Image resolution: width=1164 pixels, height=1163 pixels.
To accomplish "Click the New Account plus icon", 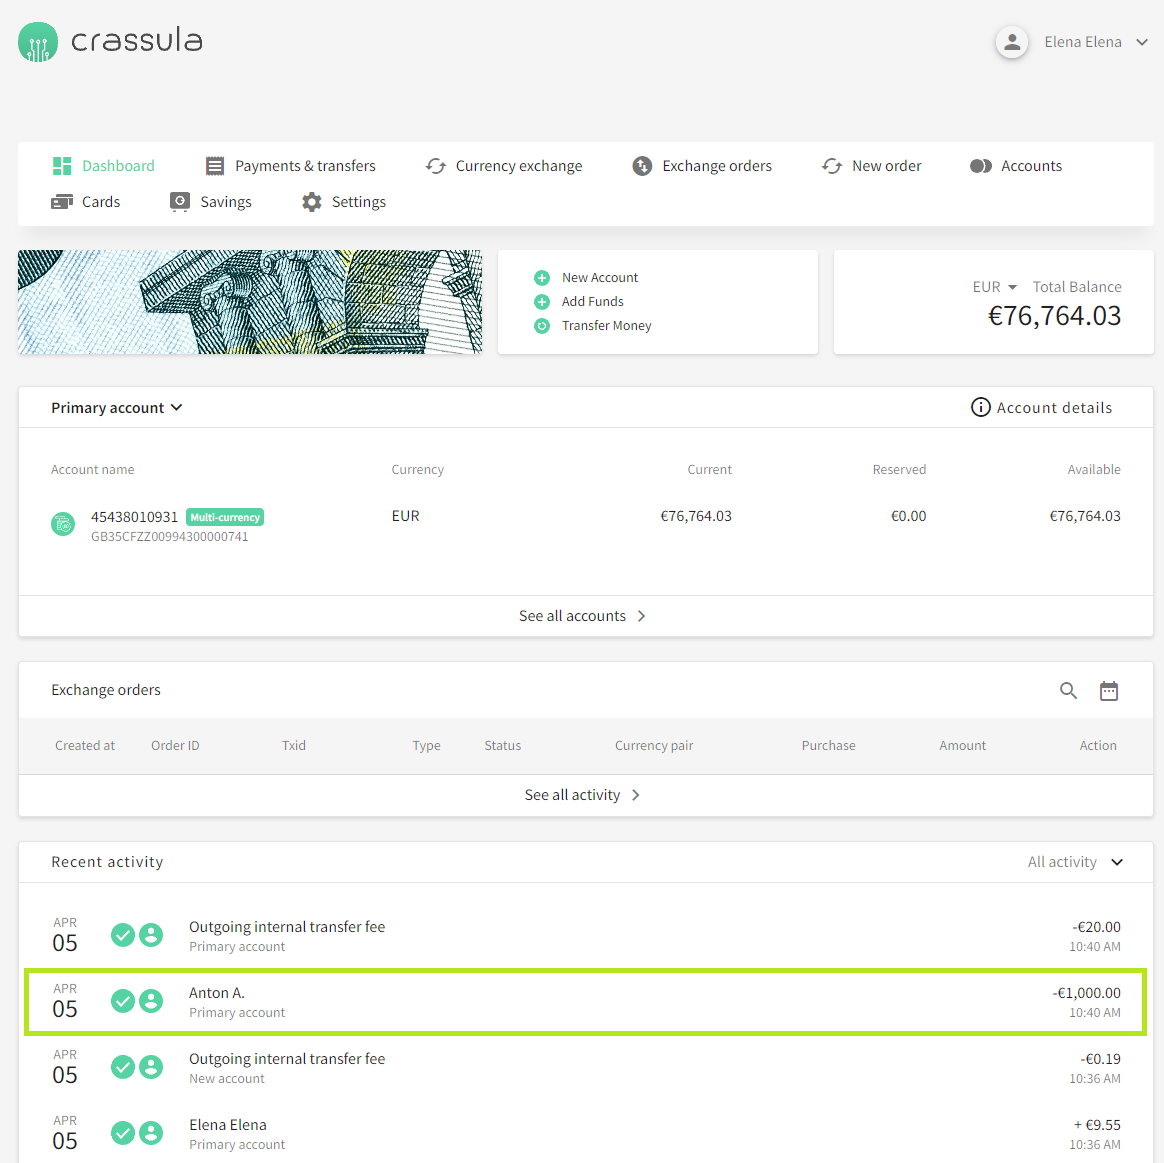I will click(x=542, y=278).
